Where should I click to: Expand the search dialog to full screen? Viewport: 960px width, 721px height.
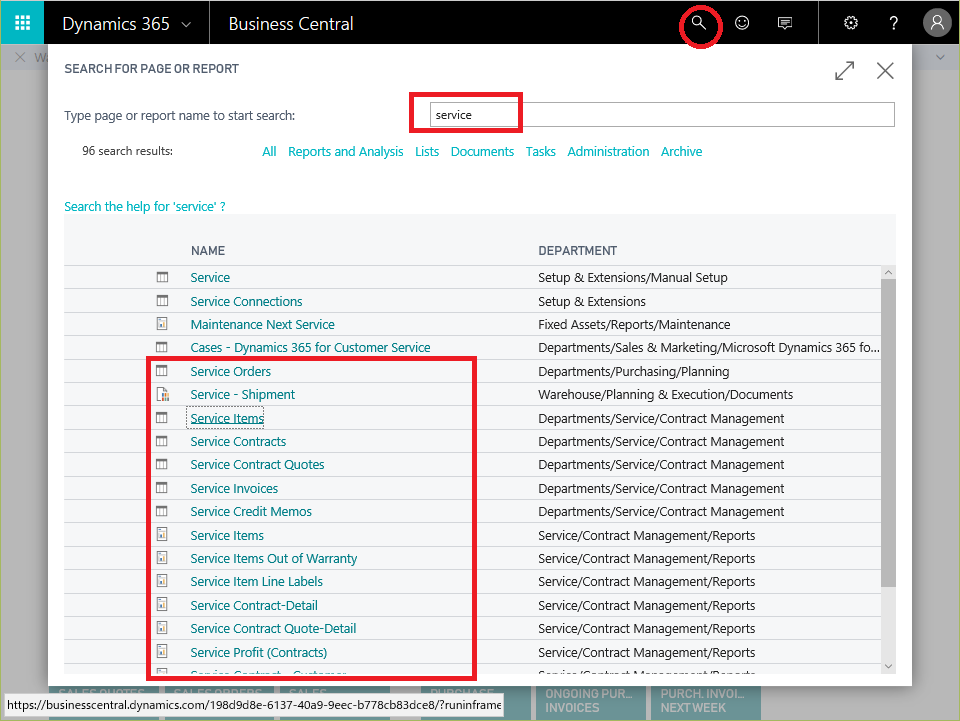coord(845,70)
